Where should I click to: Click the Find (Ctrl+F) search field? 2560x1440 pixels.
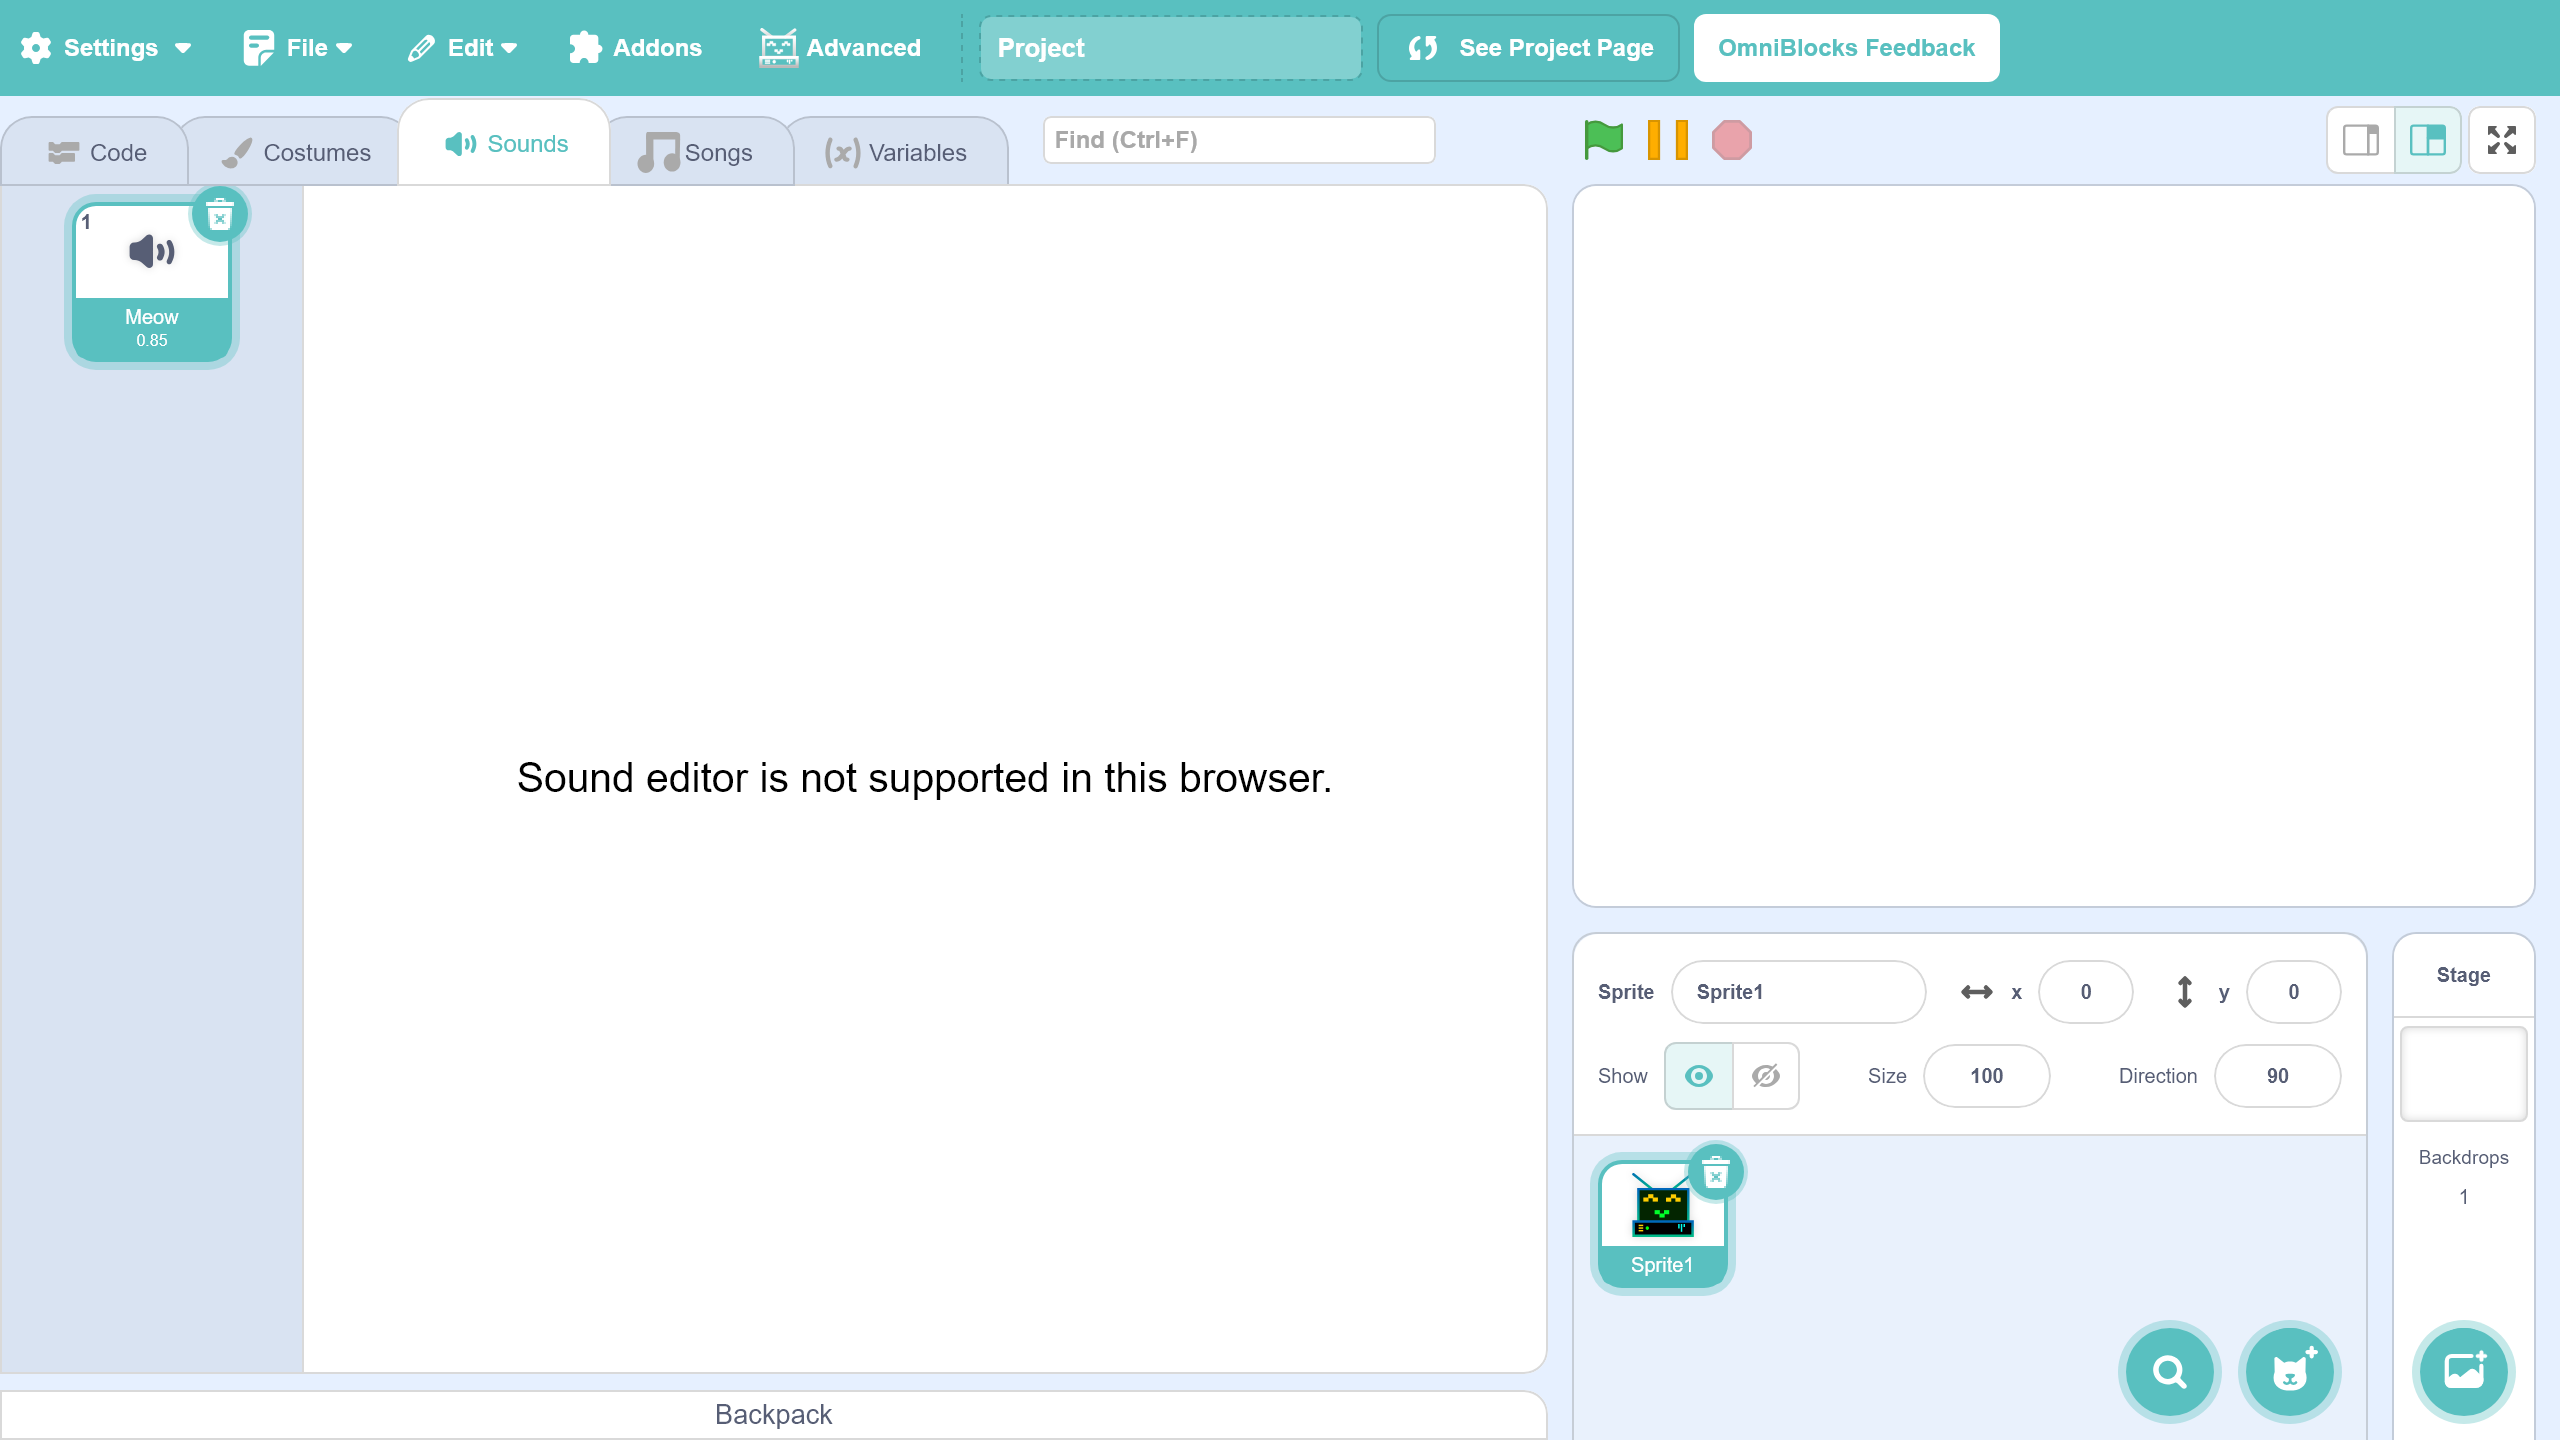(x=1238, y=140)
